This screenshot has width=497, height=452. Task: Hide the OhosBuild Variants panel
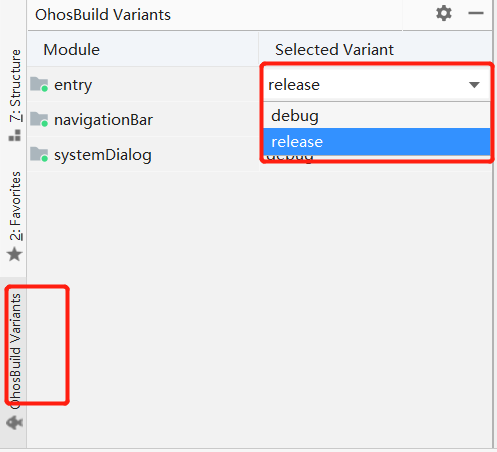coord(476,13)
